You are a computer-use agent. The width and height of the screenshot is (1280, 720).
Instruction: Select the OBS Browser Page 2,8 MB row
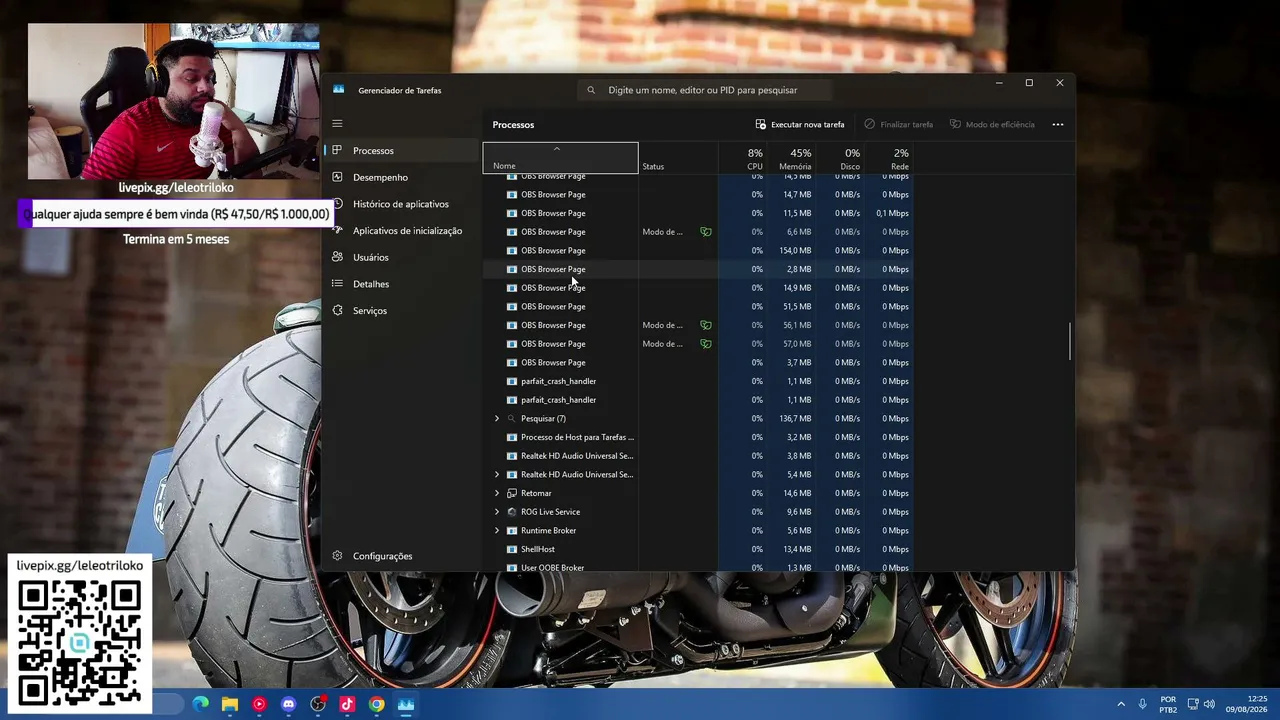click(698, 269)
